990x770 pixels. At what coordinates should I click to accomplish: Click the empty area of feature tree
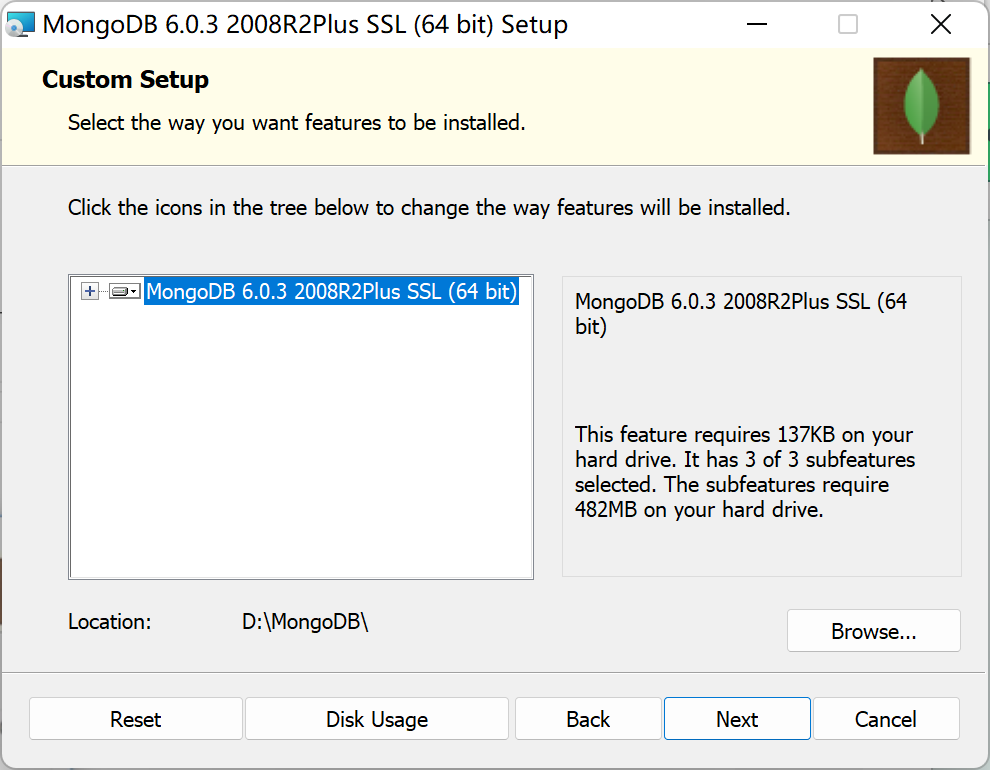(x=300, y=450)
